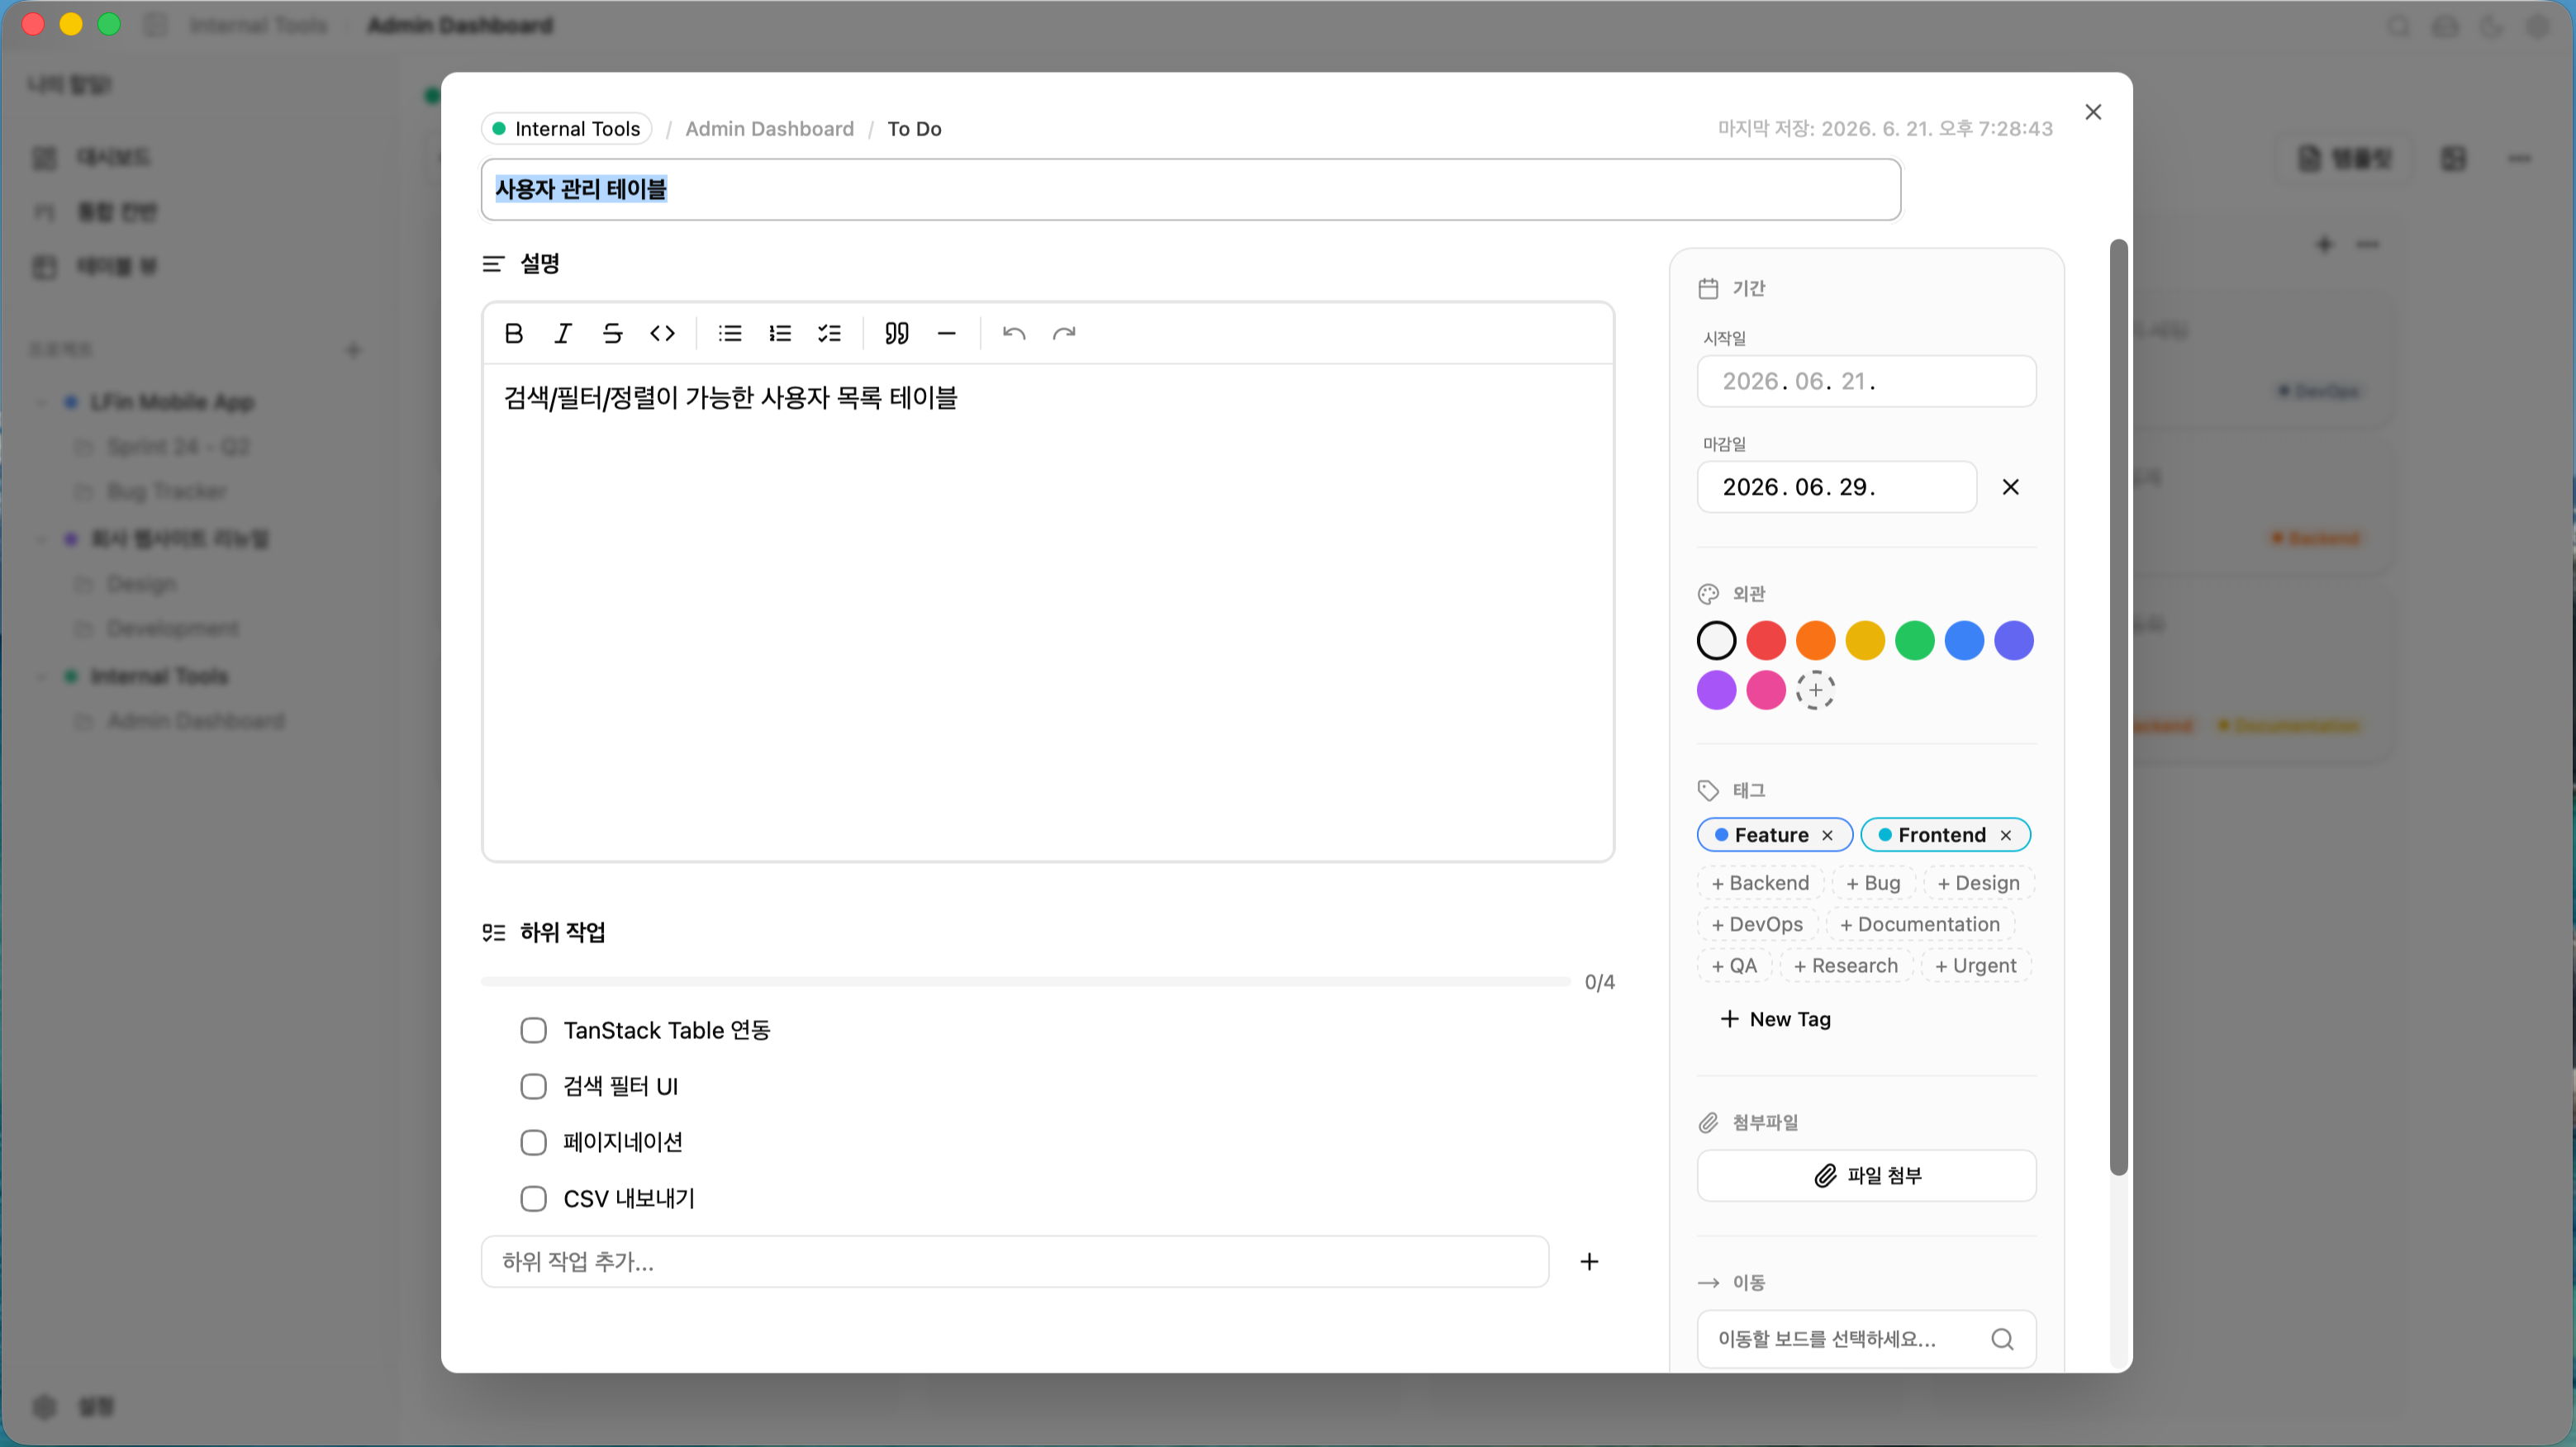This screenshot has height=1447, width=2576.
Task: Edit the task title 사용자 관리 테이블
Action: tap(1190, 189)
